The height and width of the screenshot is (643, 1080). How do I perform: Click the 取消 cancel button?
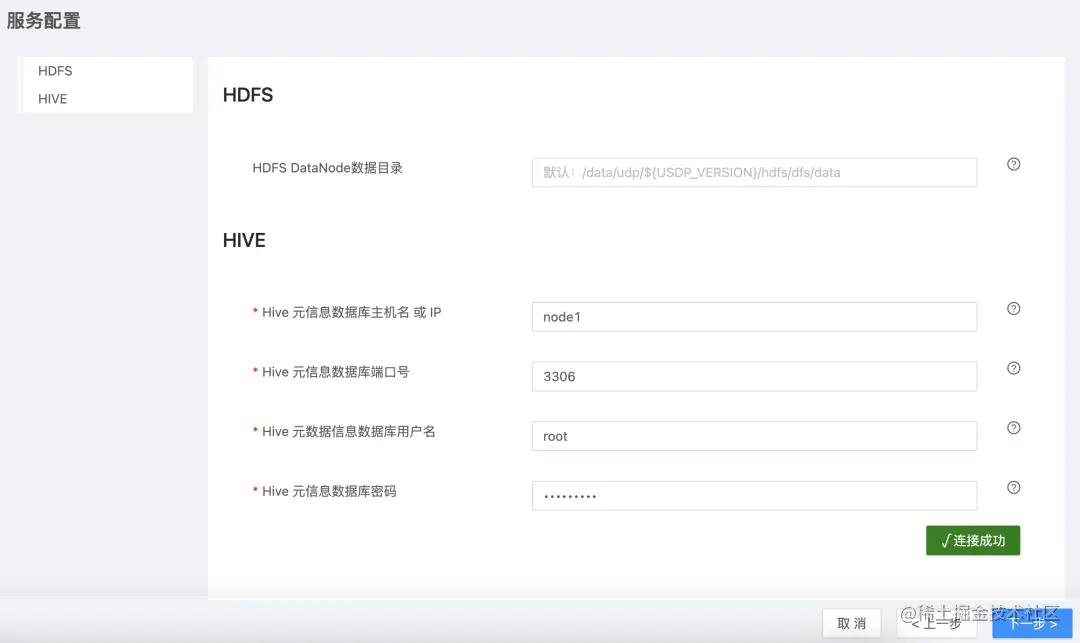[851, 623]
